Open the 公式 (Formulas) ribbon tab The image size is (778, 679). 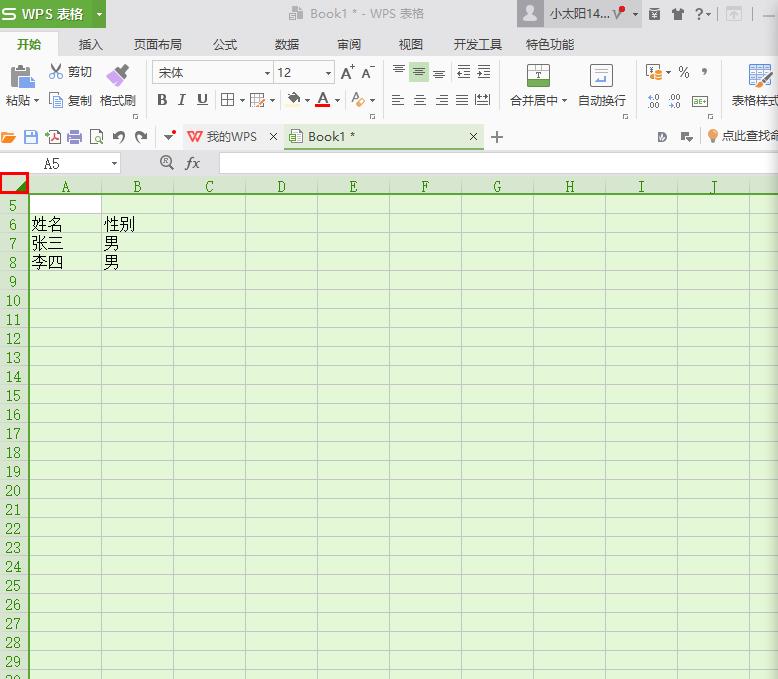click(225, 44)
